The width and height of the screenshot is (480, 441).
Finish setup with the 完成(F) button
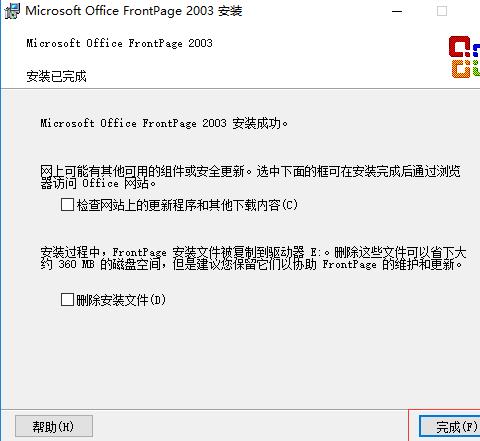pos(450,426)
